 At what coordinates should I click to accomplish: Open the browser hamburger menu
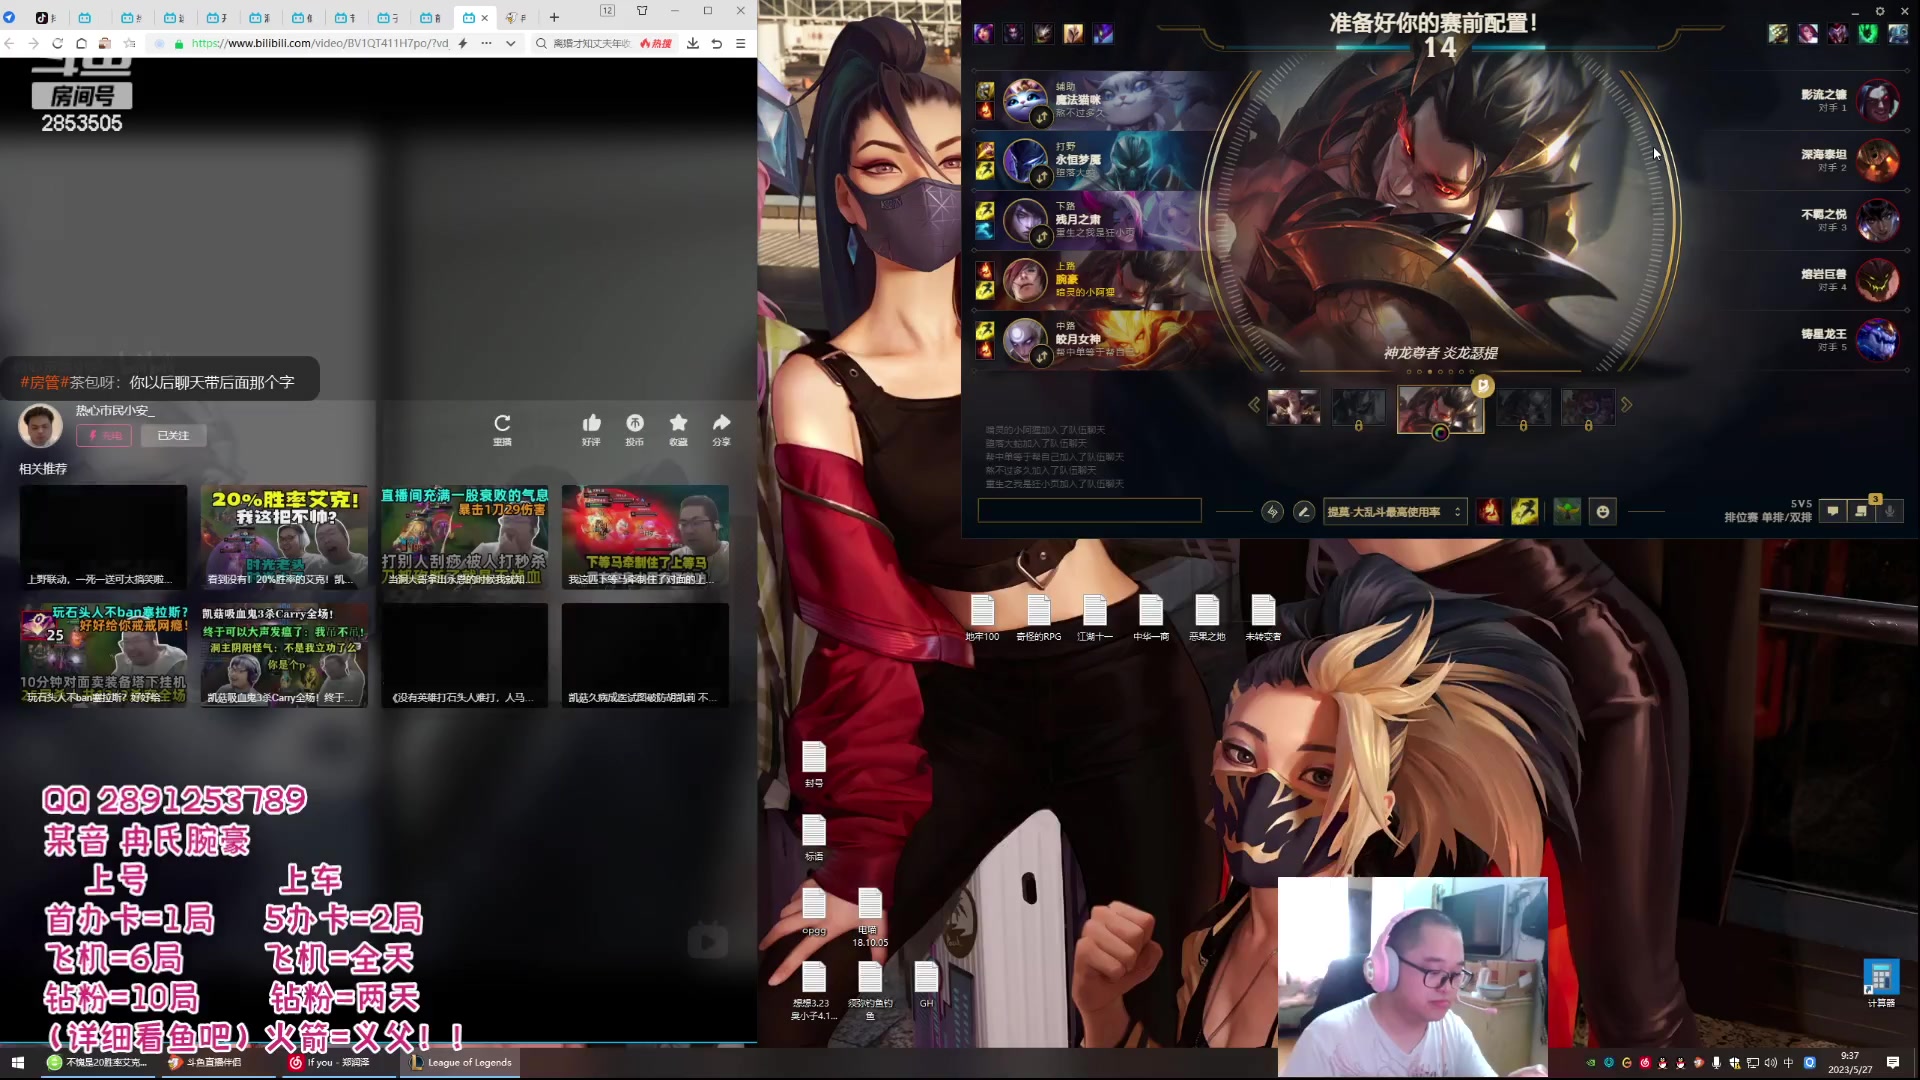point(741,43)
